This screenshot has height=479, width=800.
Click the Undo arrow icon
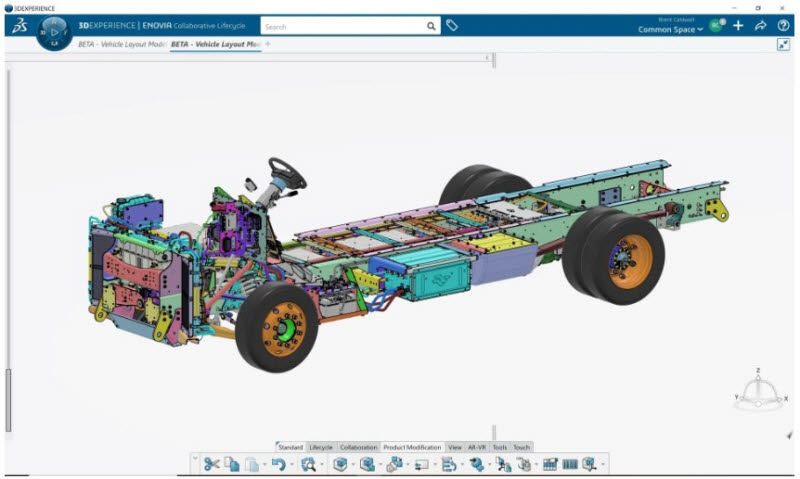coord(279,464)
